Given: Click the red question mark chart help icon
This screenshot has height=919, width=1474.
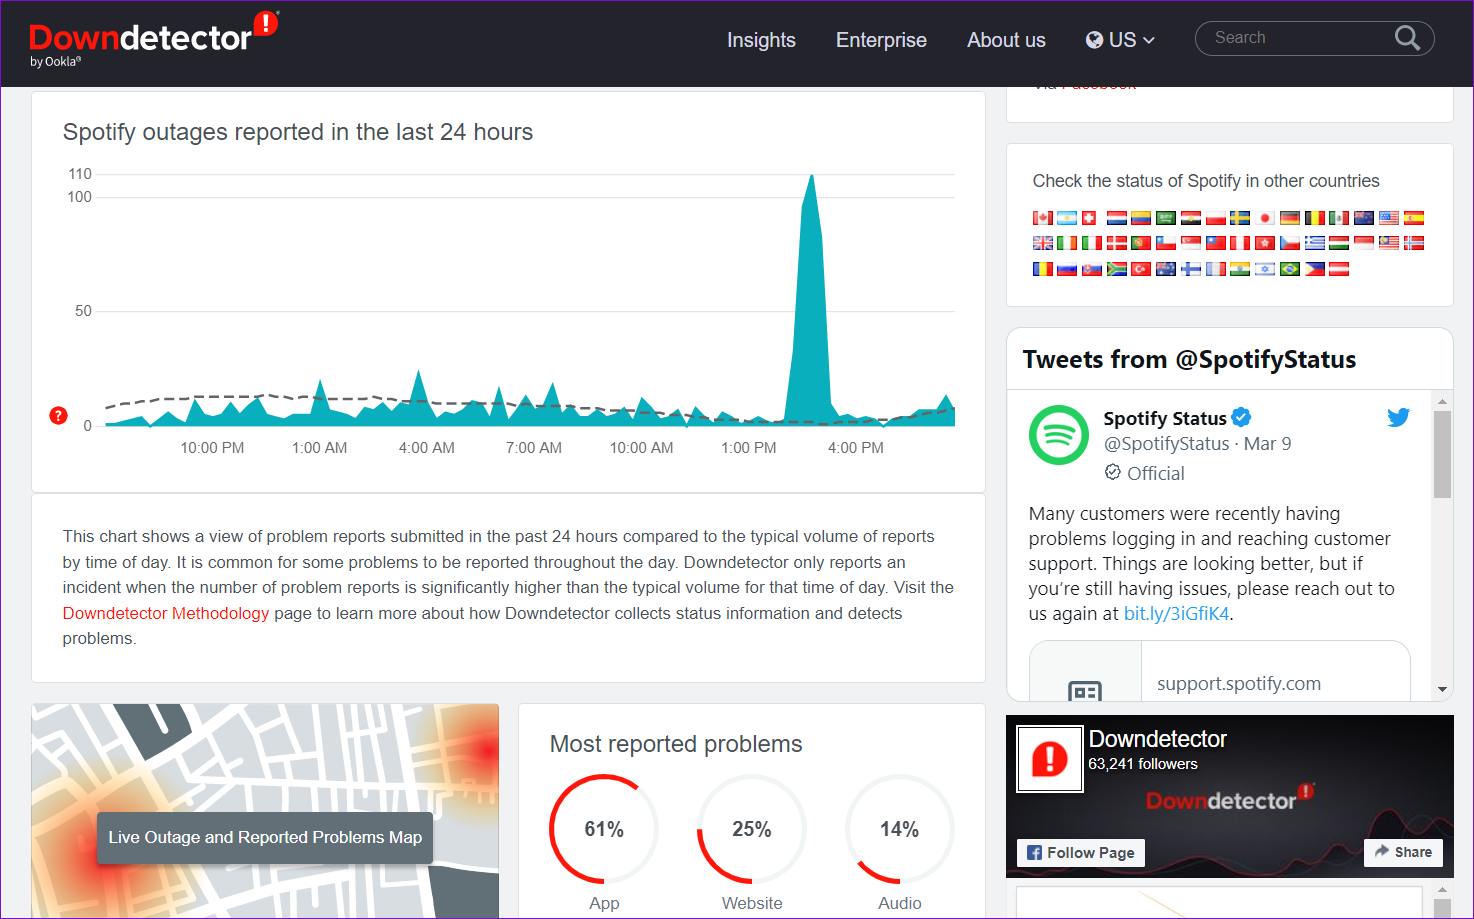Looking at the screenshot, I should (x=59, y=416).
